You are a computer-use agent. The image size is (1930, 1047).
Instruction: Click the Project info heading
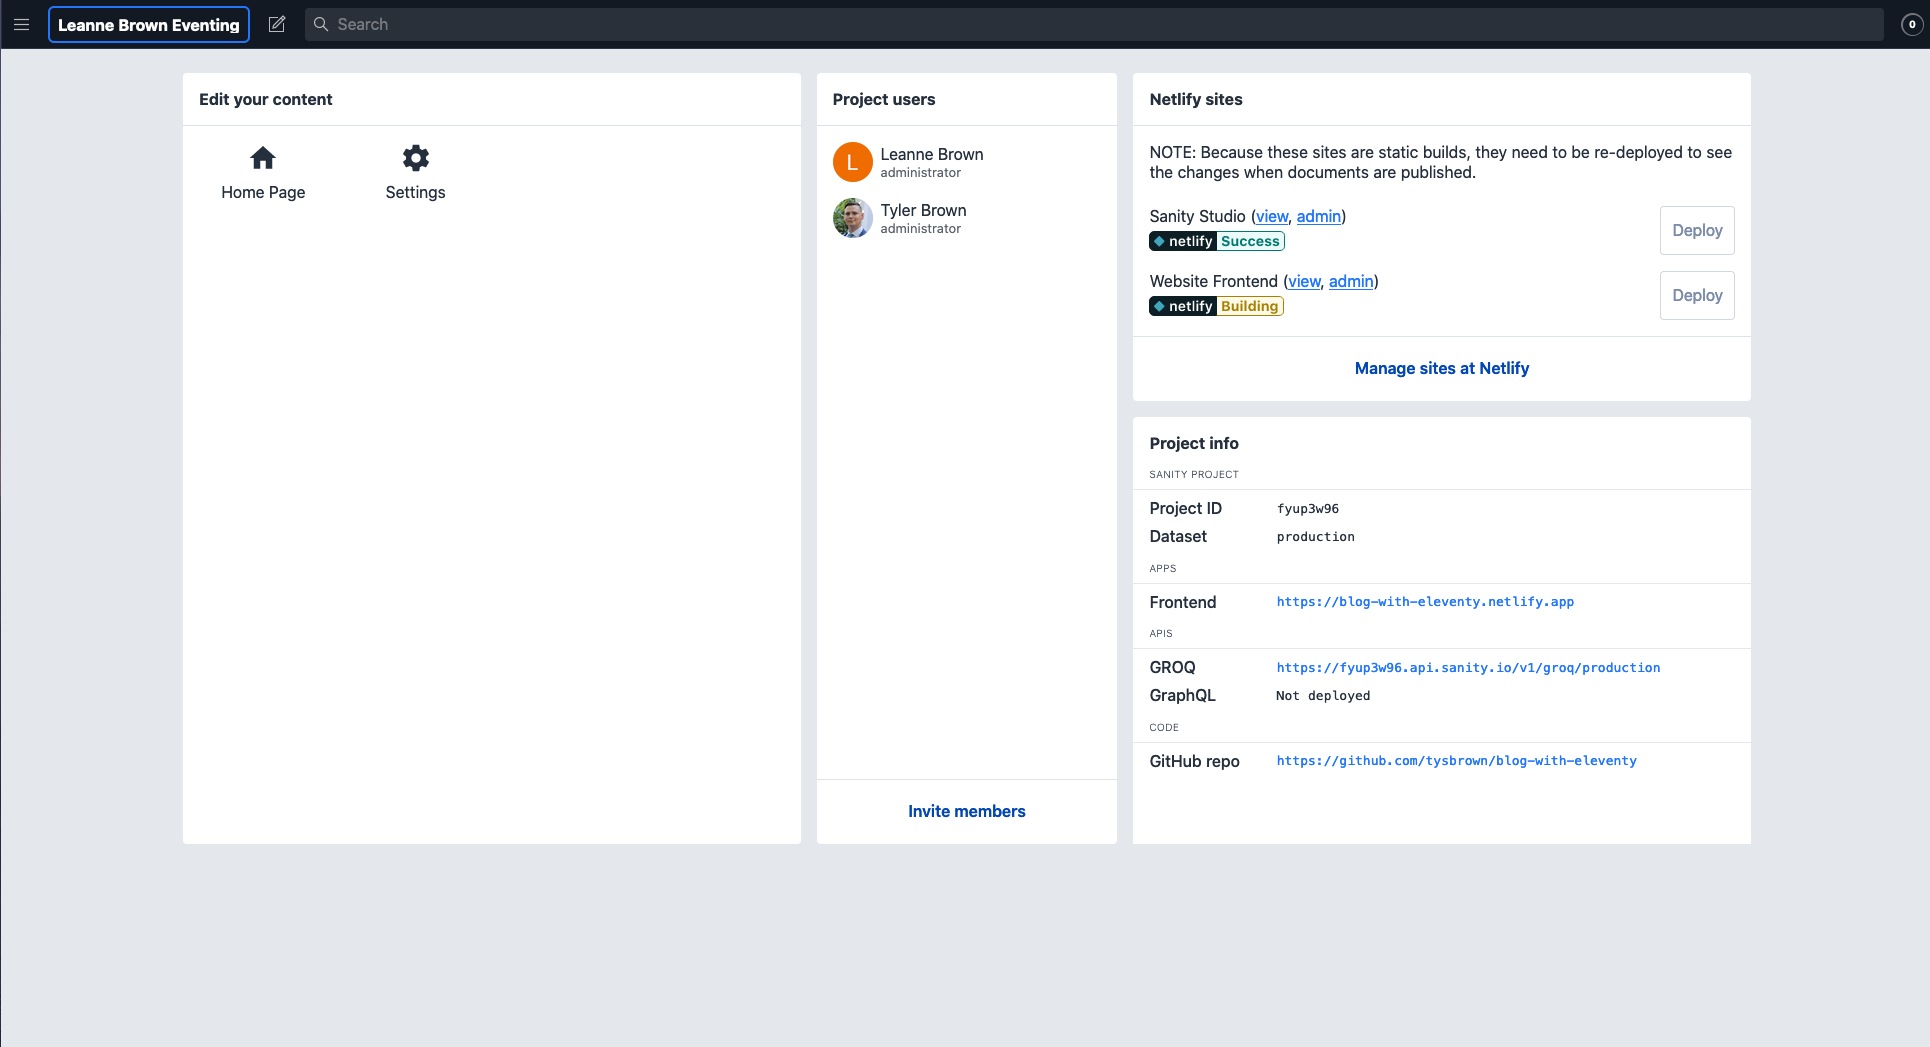(1194, 443)
